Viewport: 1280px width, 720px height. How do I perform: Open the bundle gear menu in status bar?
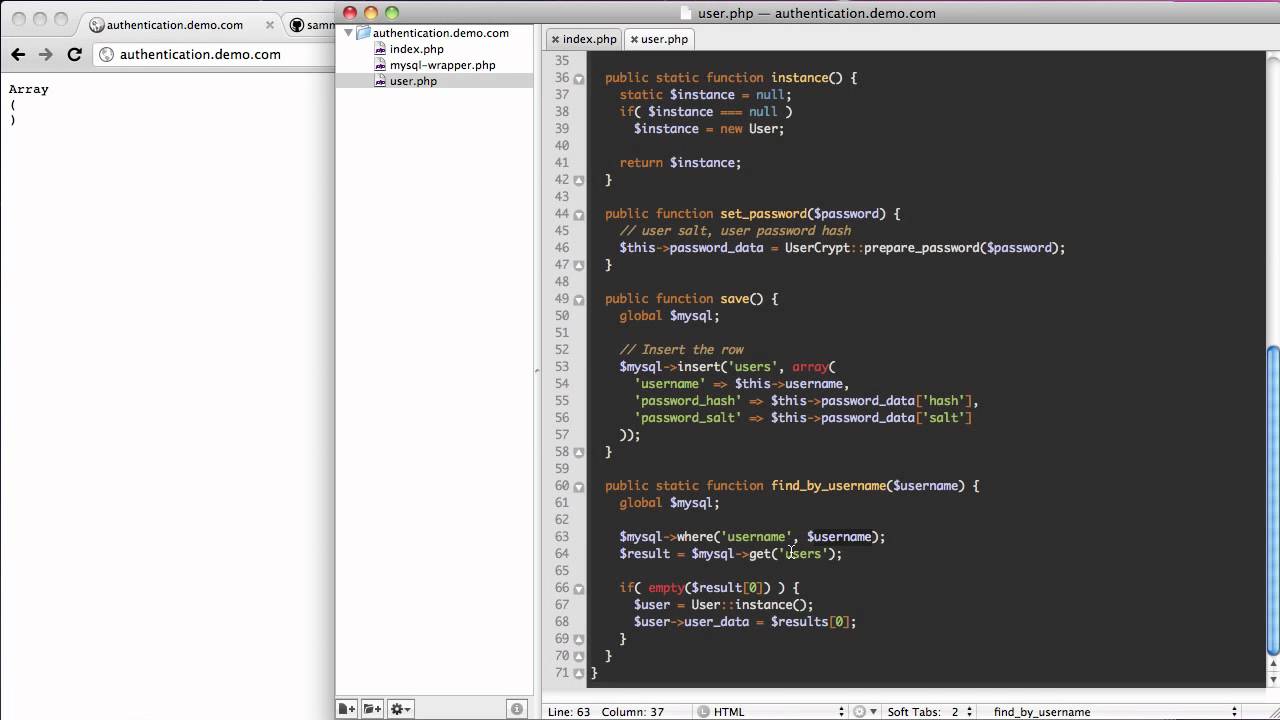(x=865, y=711)
